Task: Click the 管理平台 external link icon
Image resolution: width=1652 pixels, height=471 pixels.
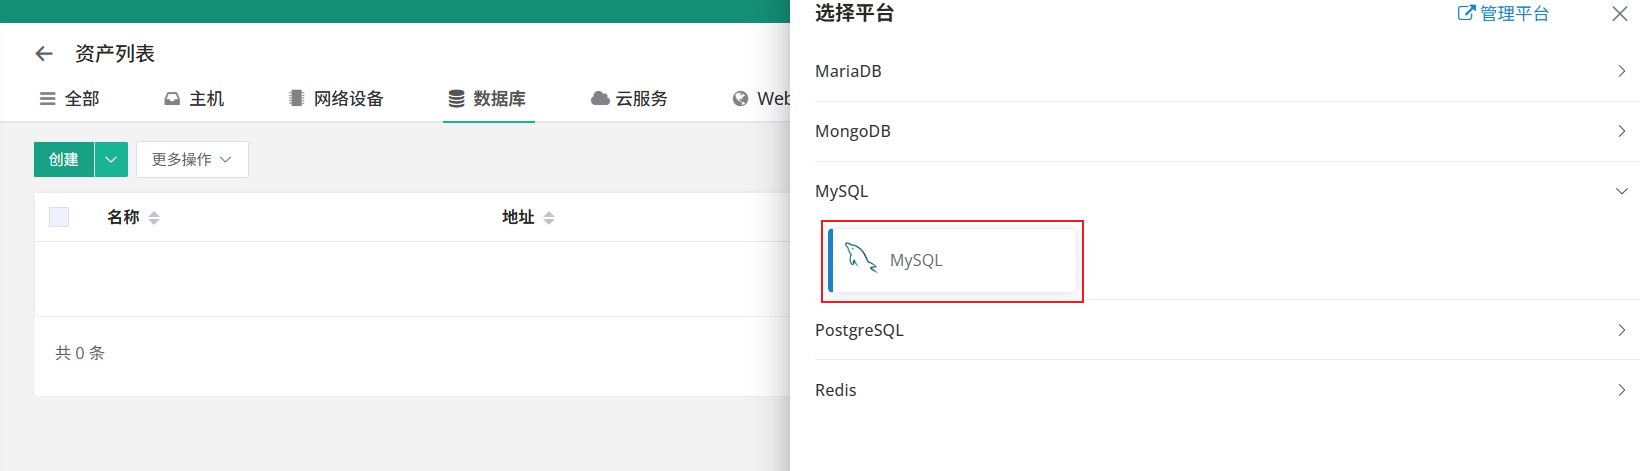Action: (1466, 14)
